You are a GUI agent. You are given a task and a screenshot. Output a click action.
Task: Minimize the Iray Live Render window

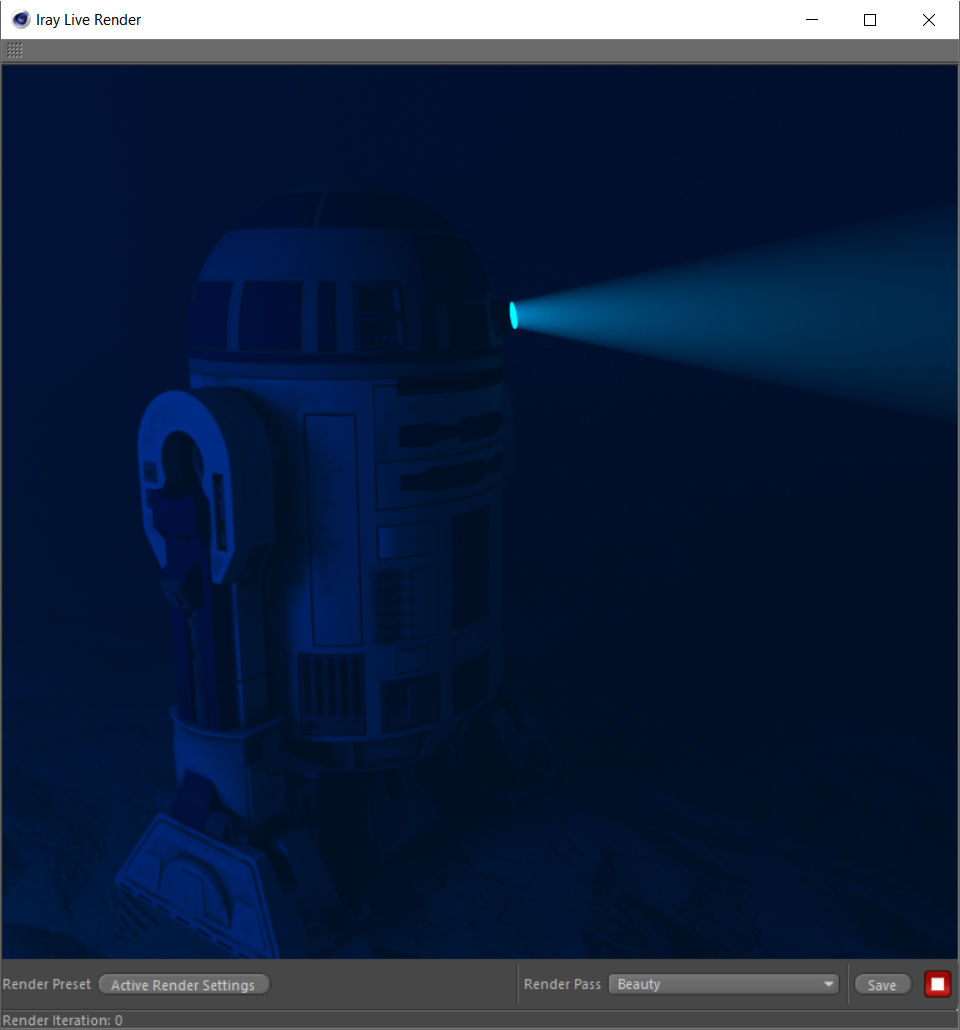click(x=812, y=20)
